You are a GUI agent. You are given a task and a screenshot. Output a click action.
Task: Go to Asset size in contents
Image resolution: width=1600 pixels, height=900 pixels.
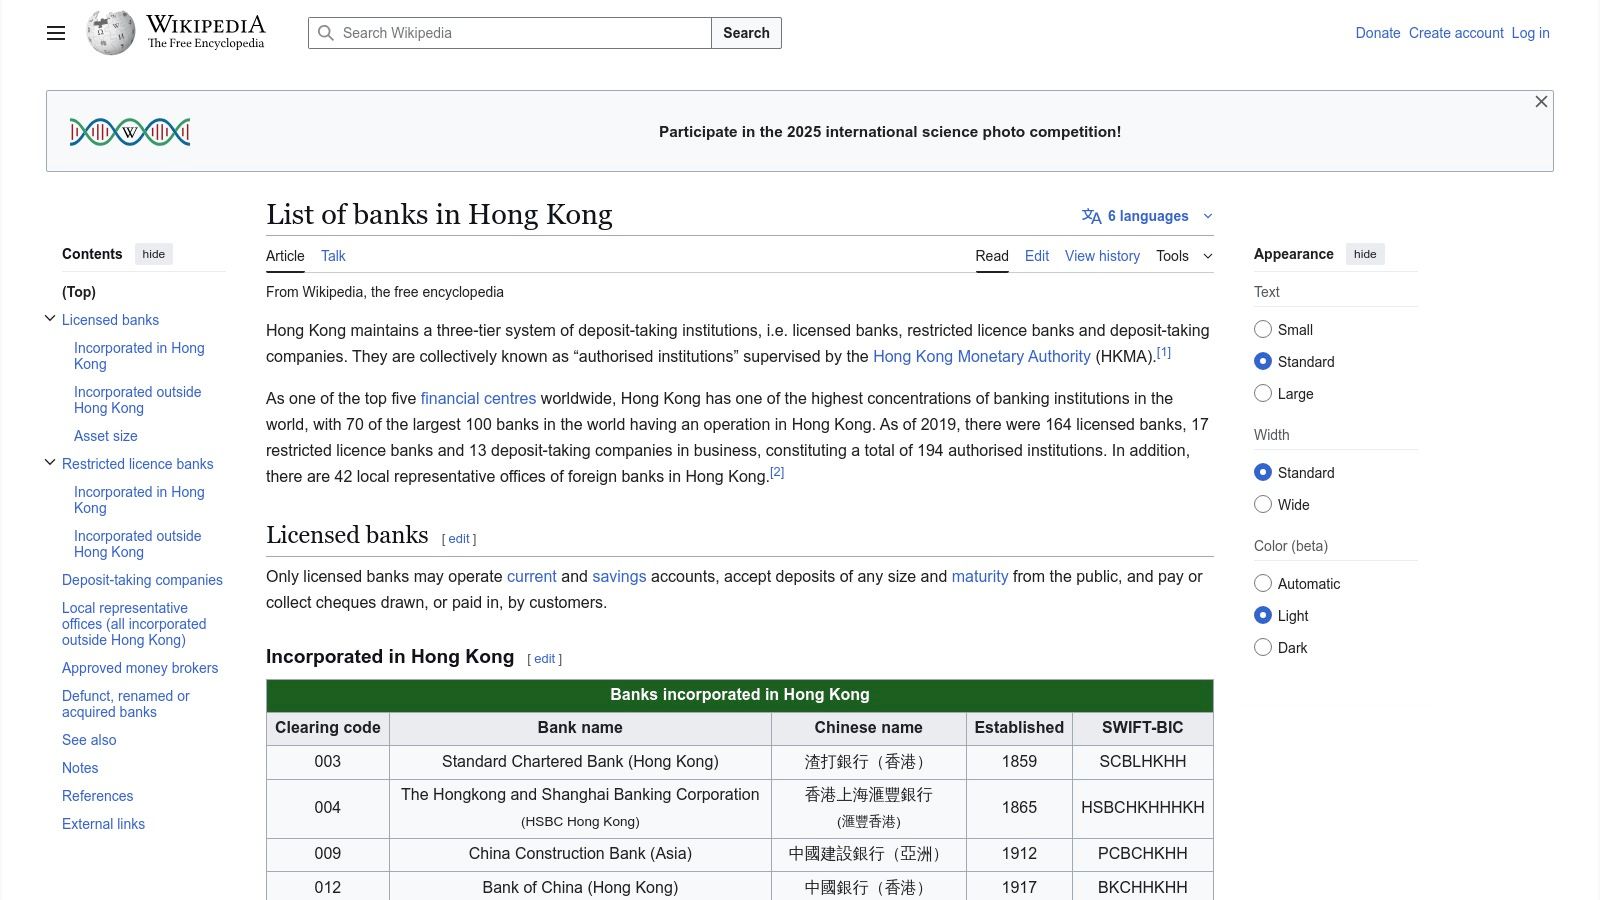tap(106, 436)
